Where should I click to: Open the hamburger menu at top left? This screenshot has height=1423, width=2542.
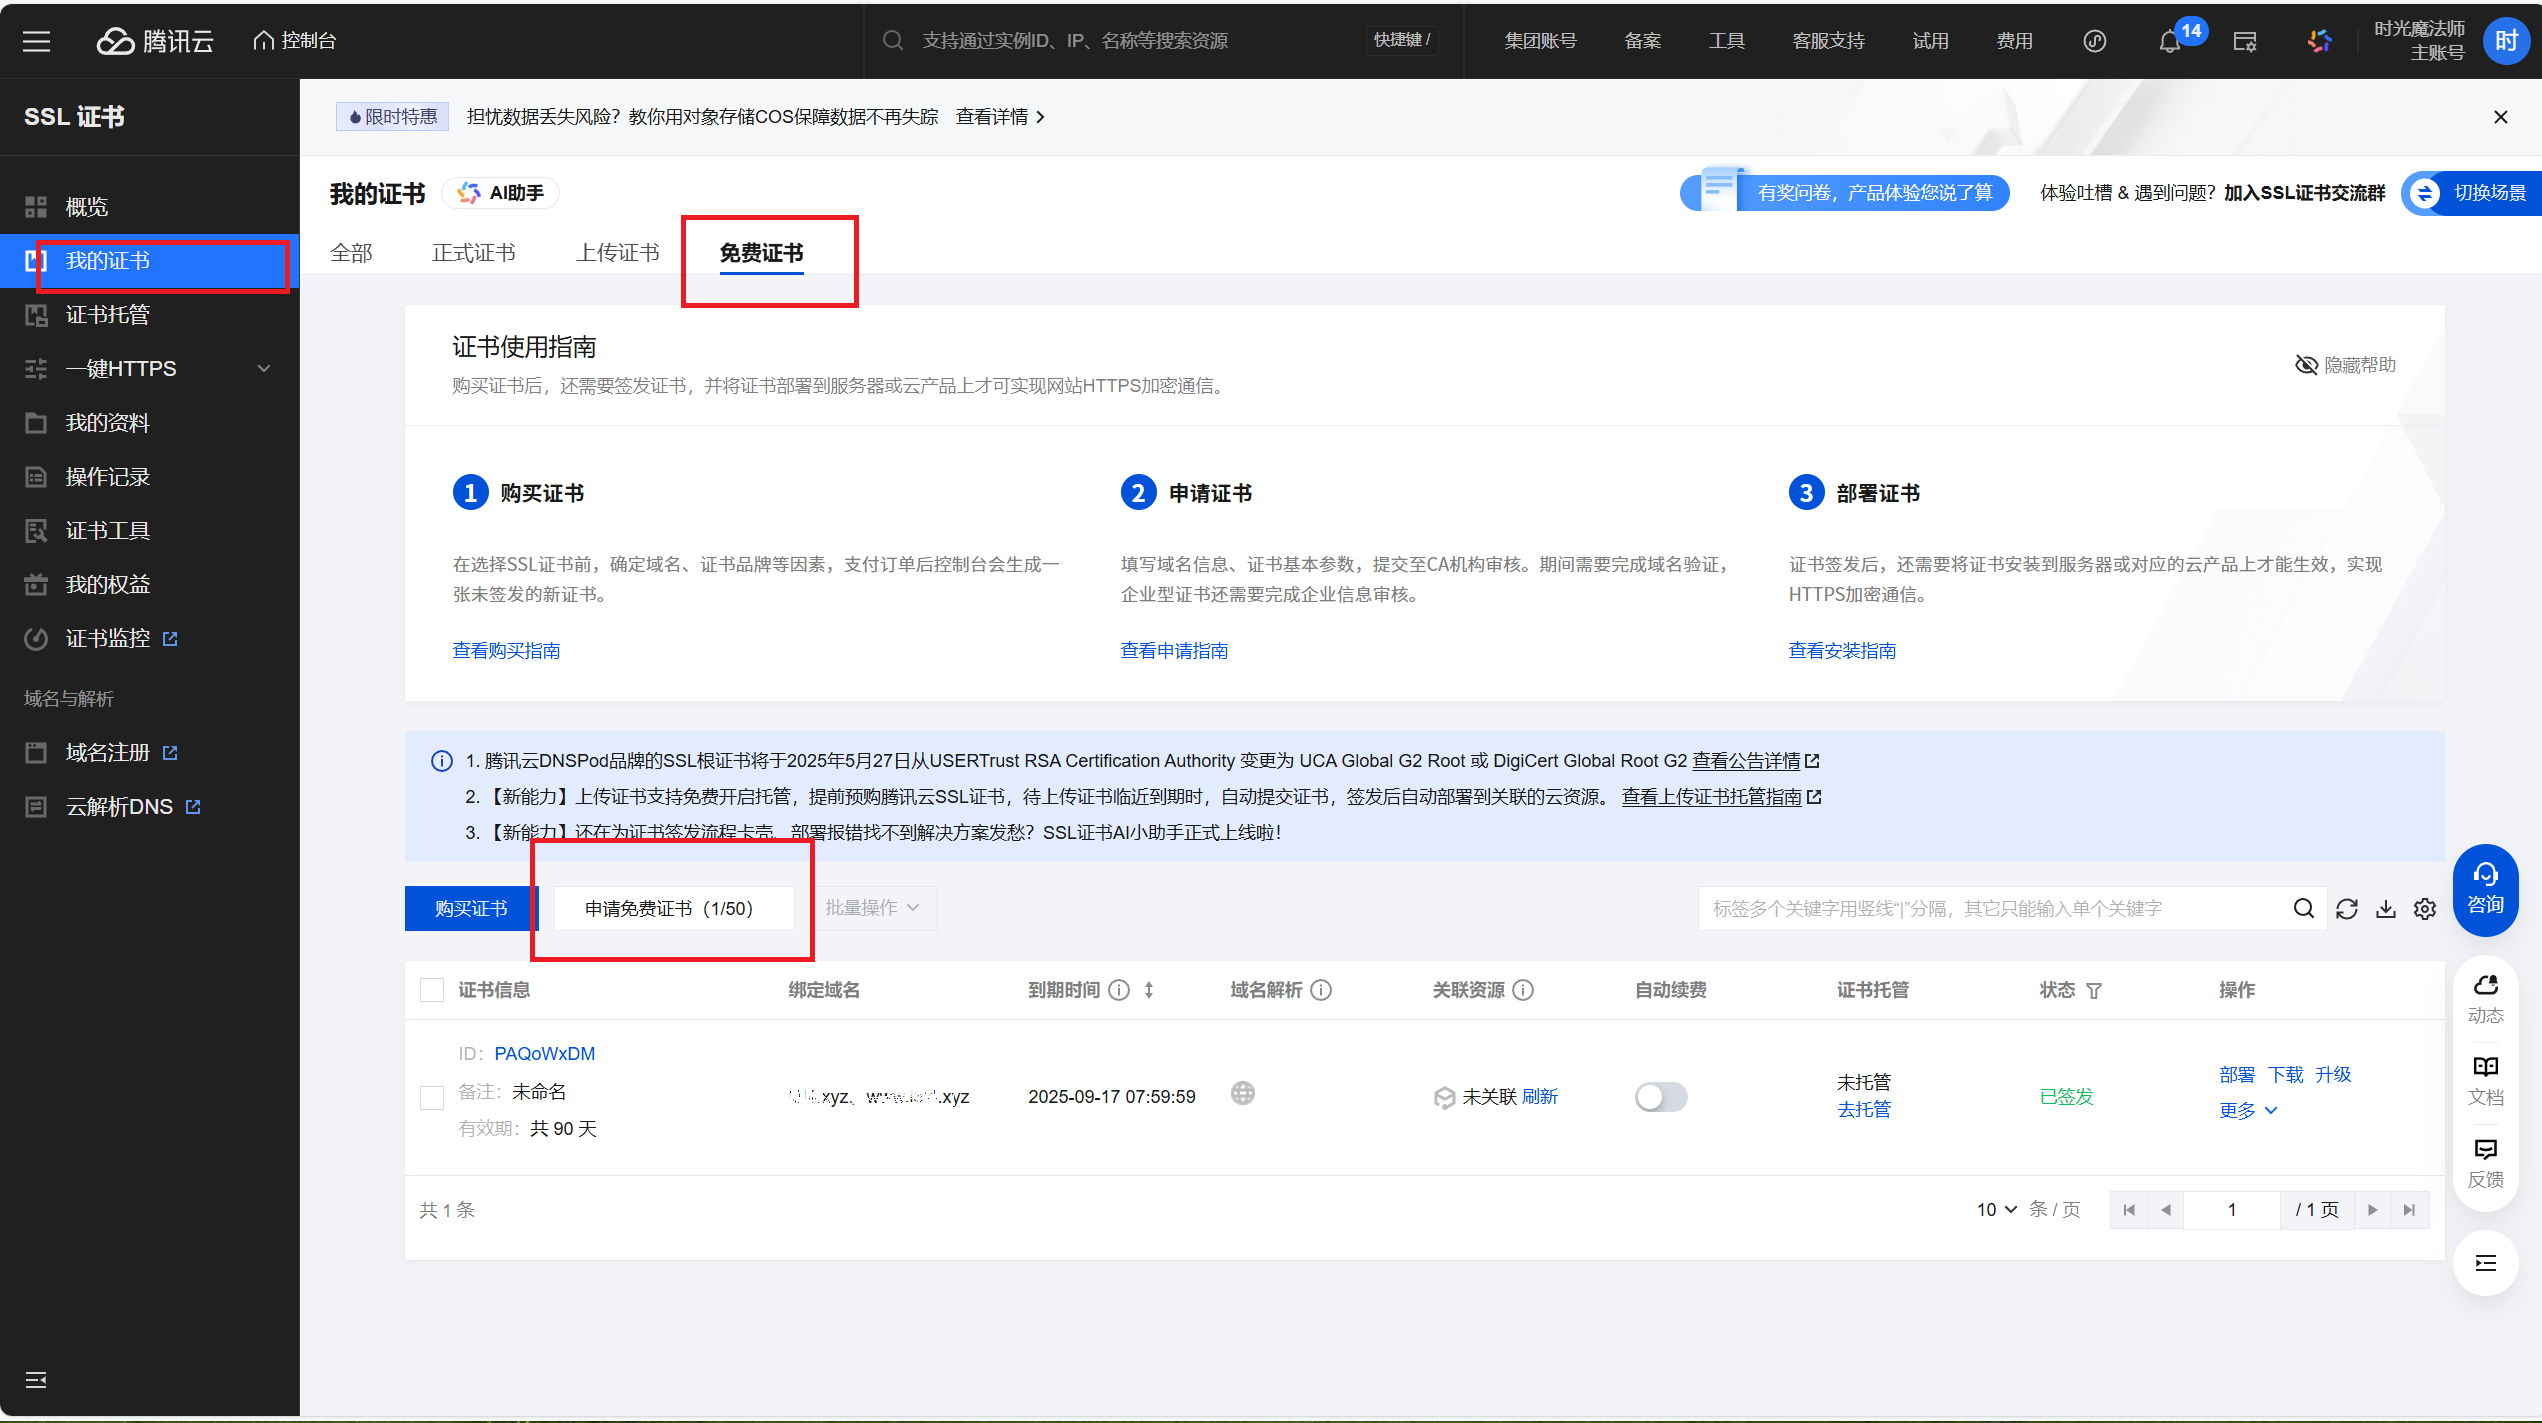coord(37,41)
